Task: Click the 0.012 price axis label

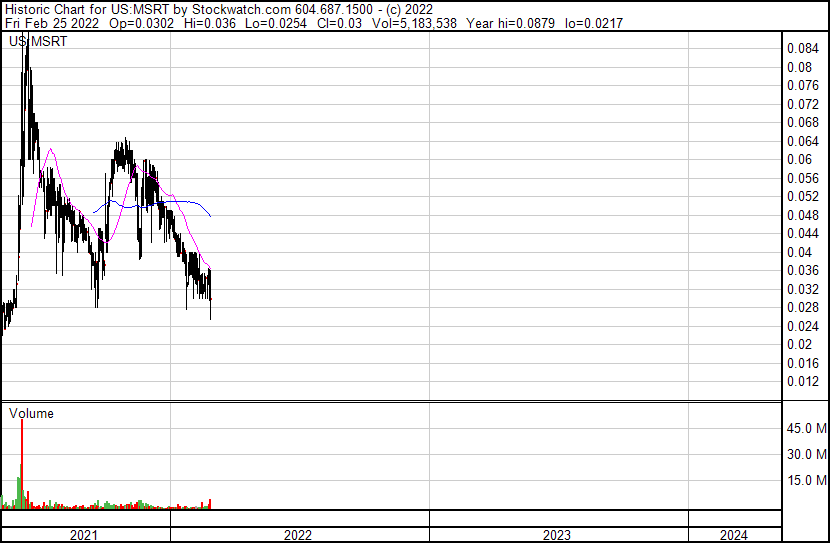Action: 803,382
